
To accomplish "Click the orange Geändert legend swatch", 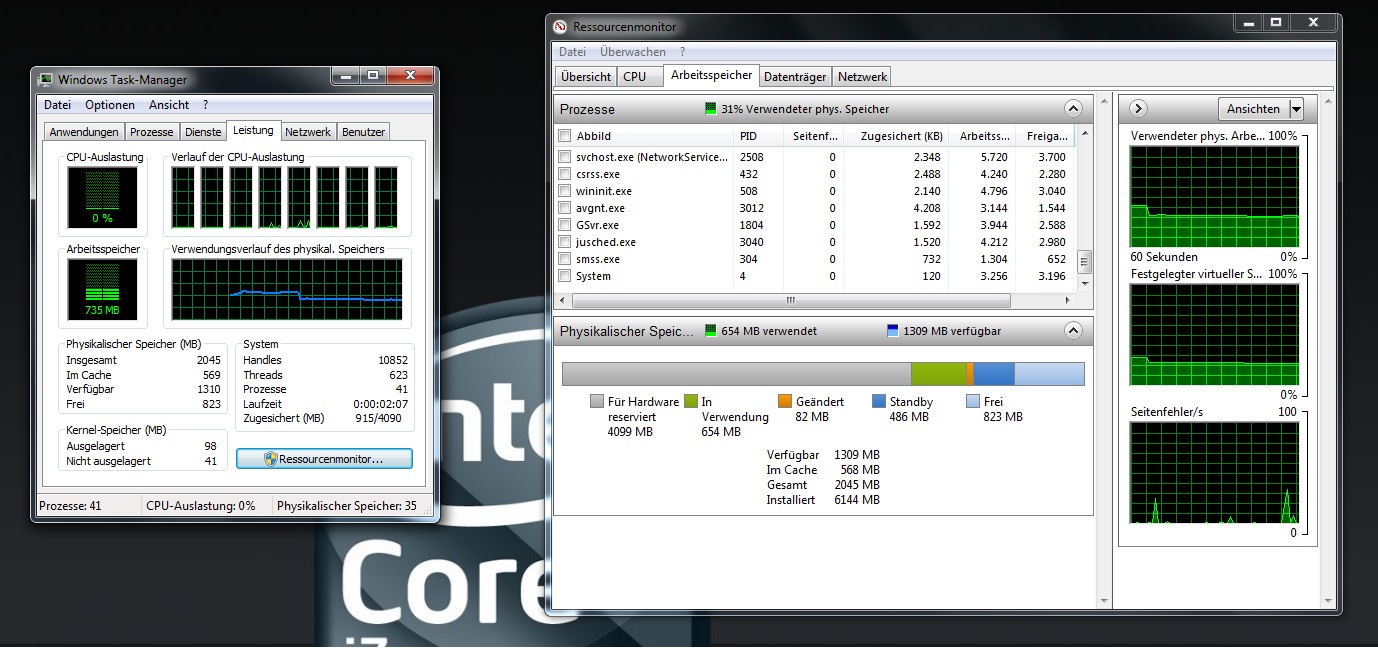I will click(785, 401).
